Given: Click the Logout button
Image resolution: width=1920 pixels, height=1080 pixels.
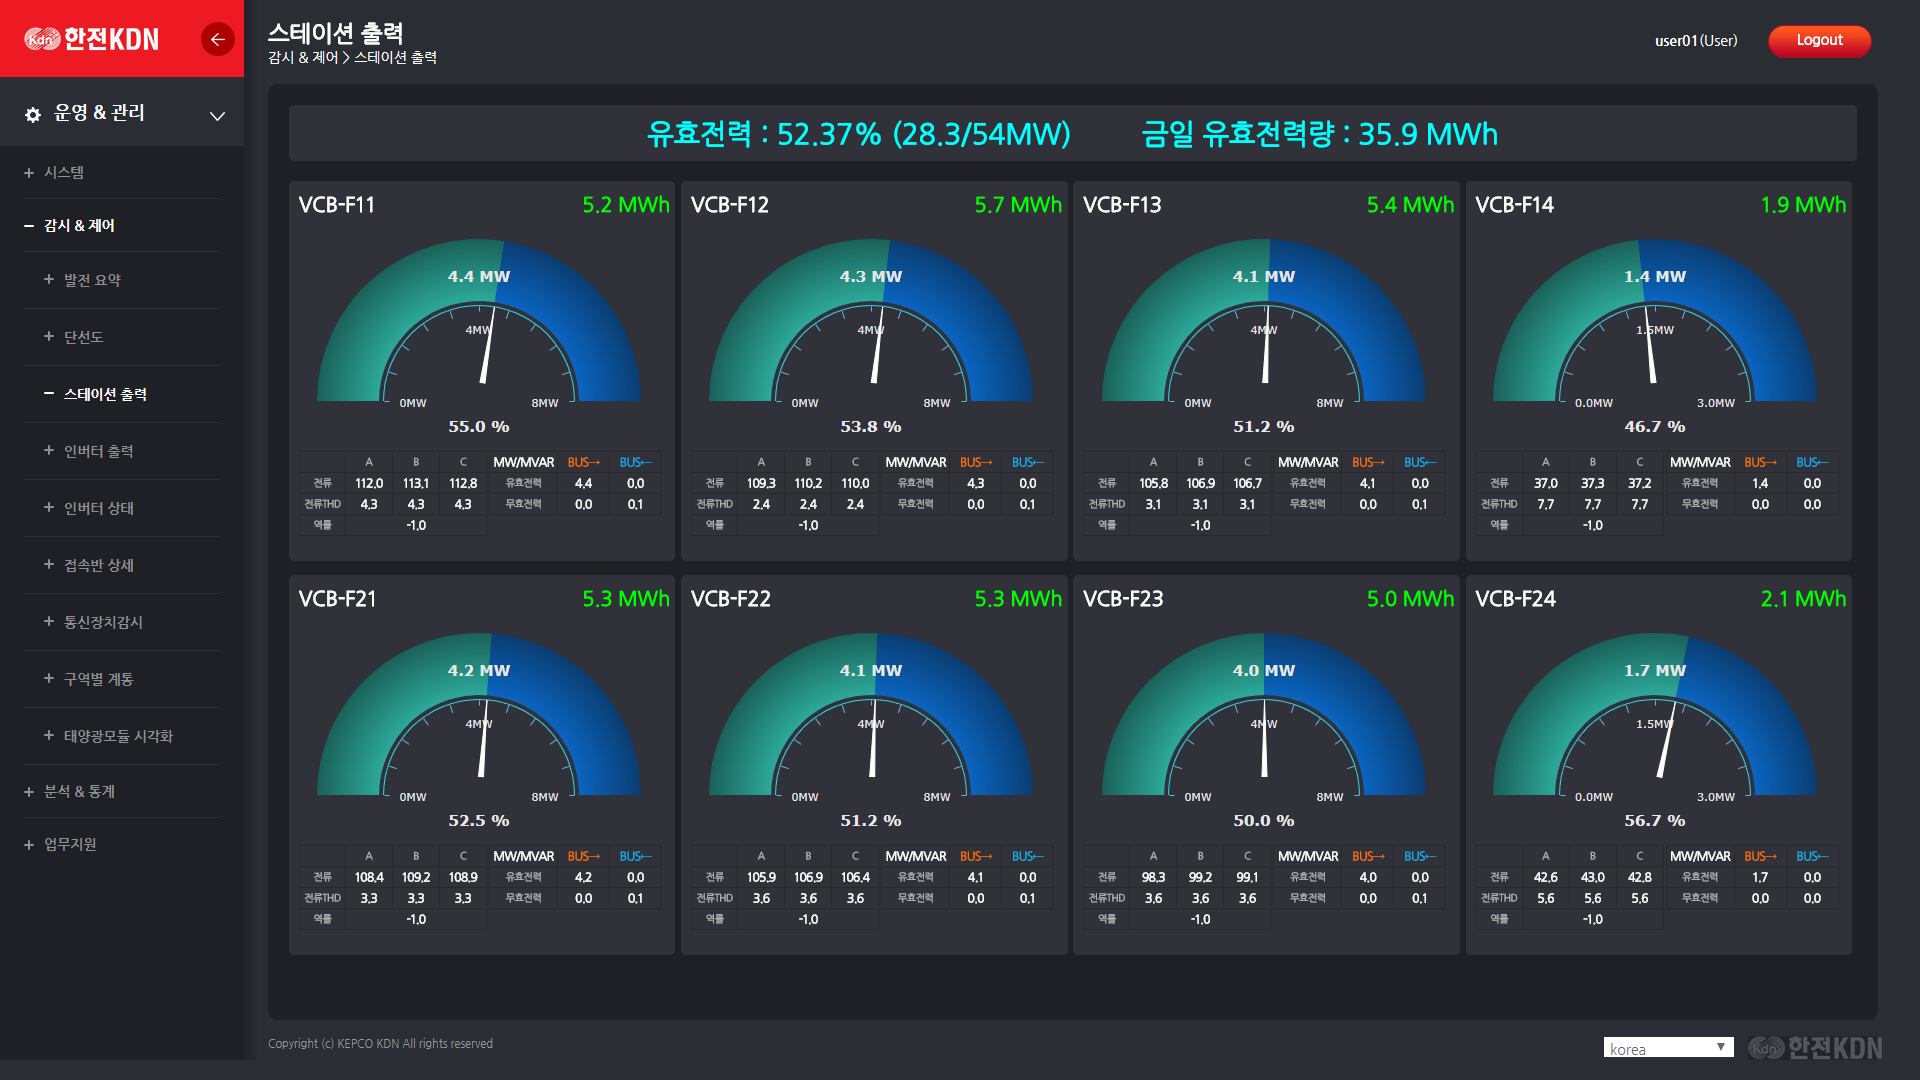Looking at the screenshot, I should pyautogui.click(x=1819, y=40).
